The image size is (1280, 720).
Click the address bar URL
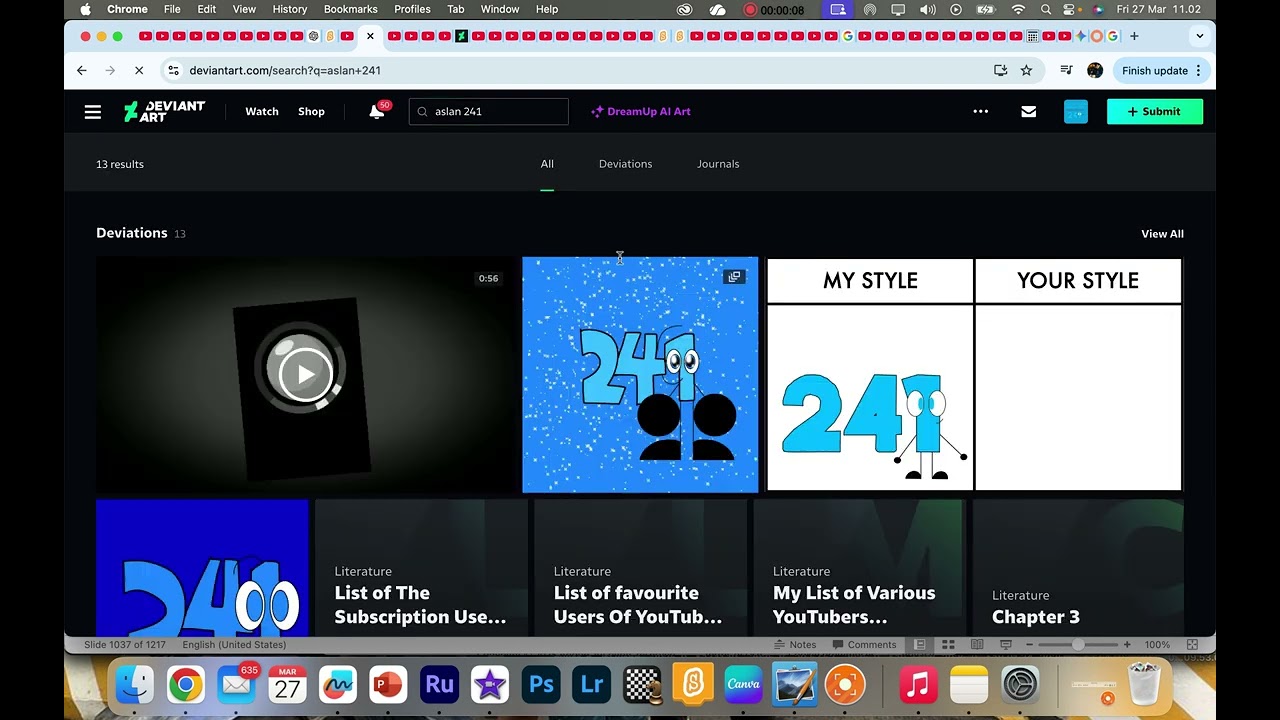[285, 71]
